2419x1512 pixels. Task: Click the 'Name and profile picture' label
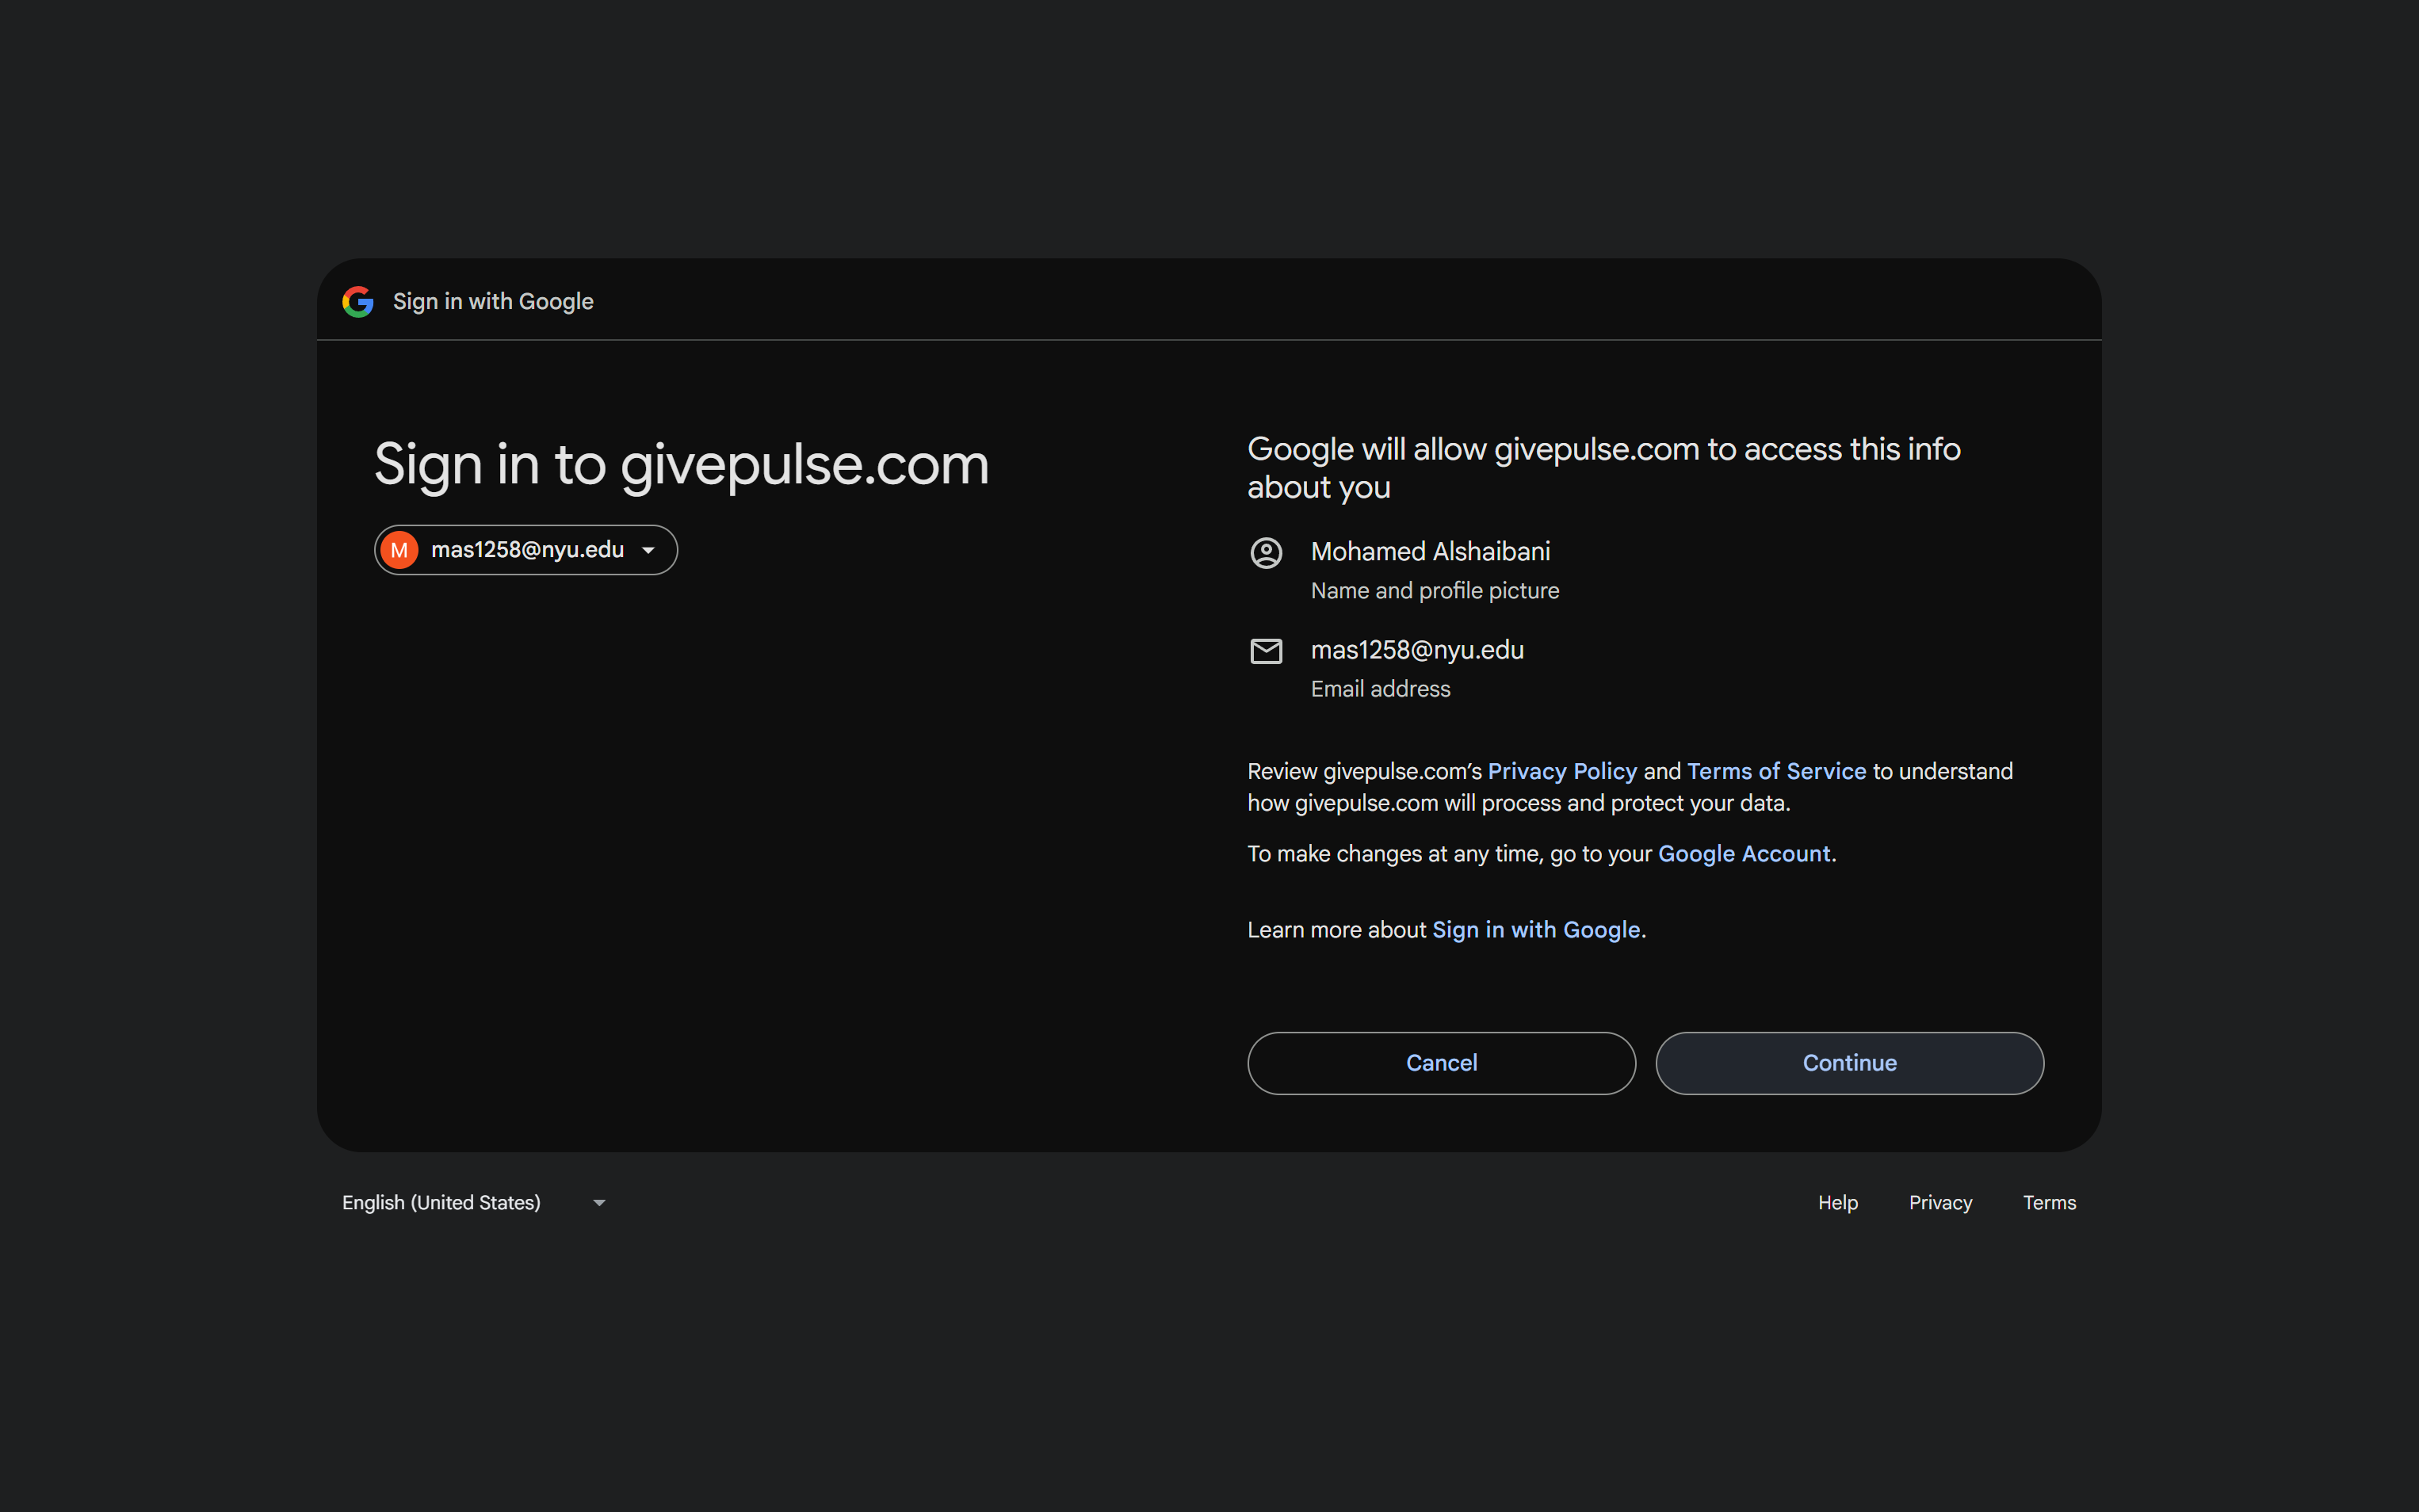pos(1434,590)
